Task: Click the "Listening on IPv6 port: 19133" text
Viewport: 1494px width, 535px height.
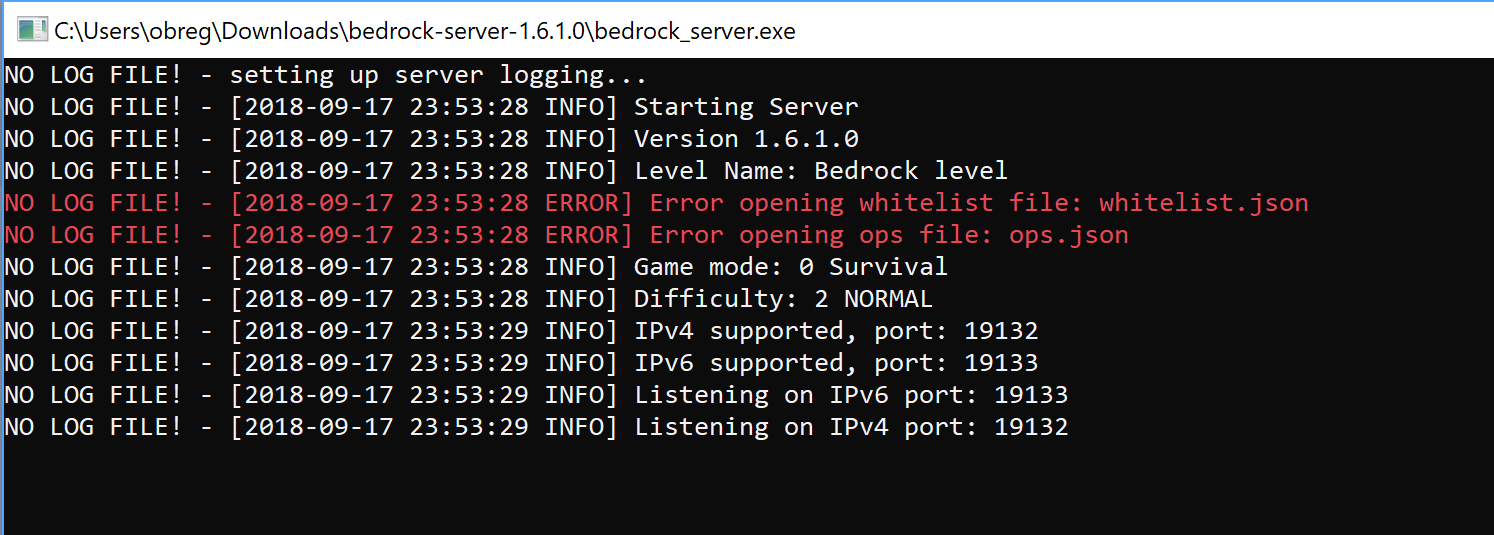Action: (850, 395)
